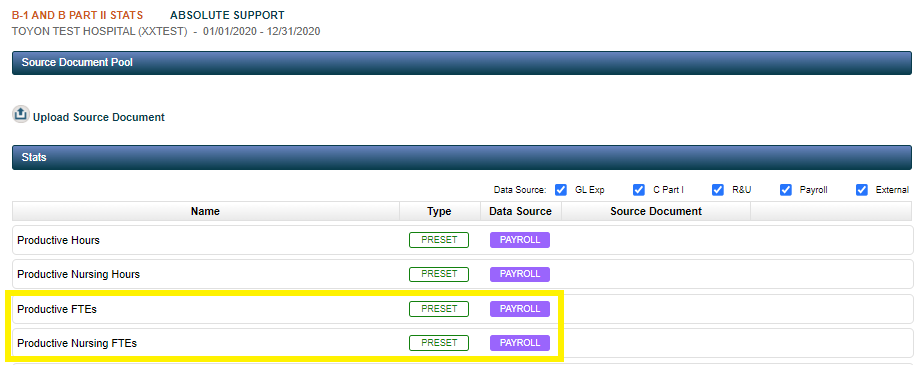
Task: Select the Productive Hours row name
Action: click(58, 240)
